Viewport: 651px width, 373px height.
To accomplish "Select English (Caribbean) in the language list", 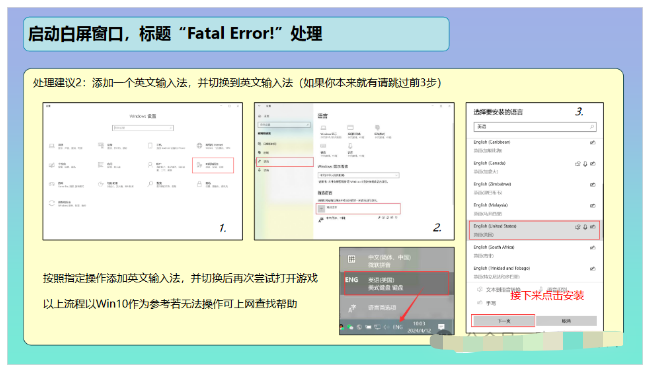I will [535, 146].
